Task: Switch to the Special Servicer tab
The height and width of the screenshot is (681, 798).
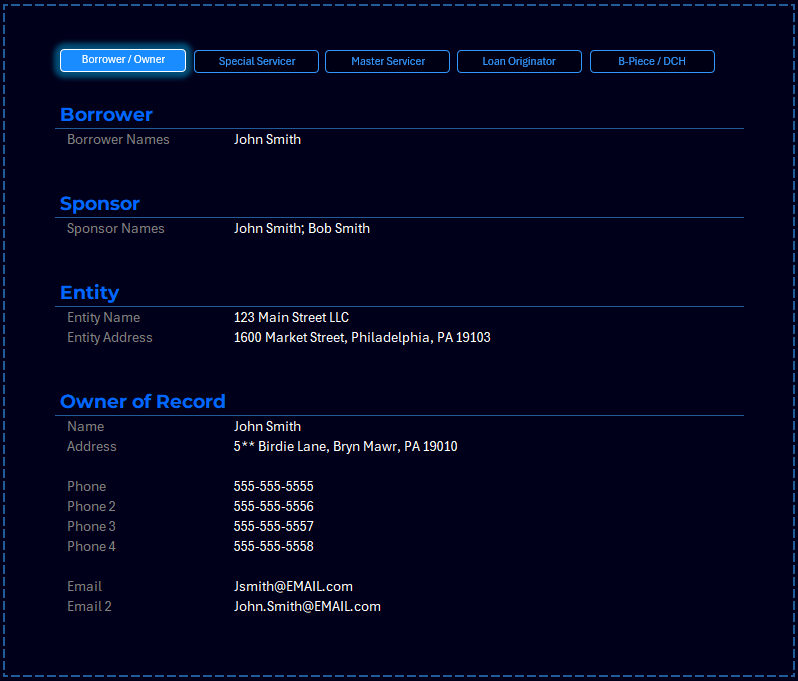Action: pyautogui.click(x=256, y=62)
